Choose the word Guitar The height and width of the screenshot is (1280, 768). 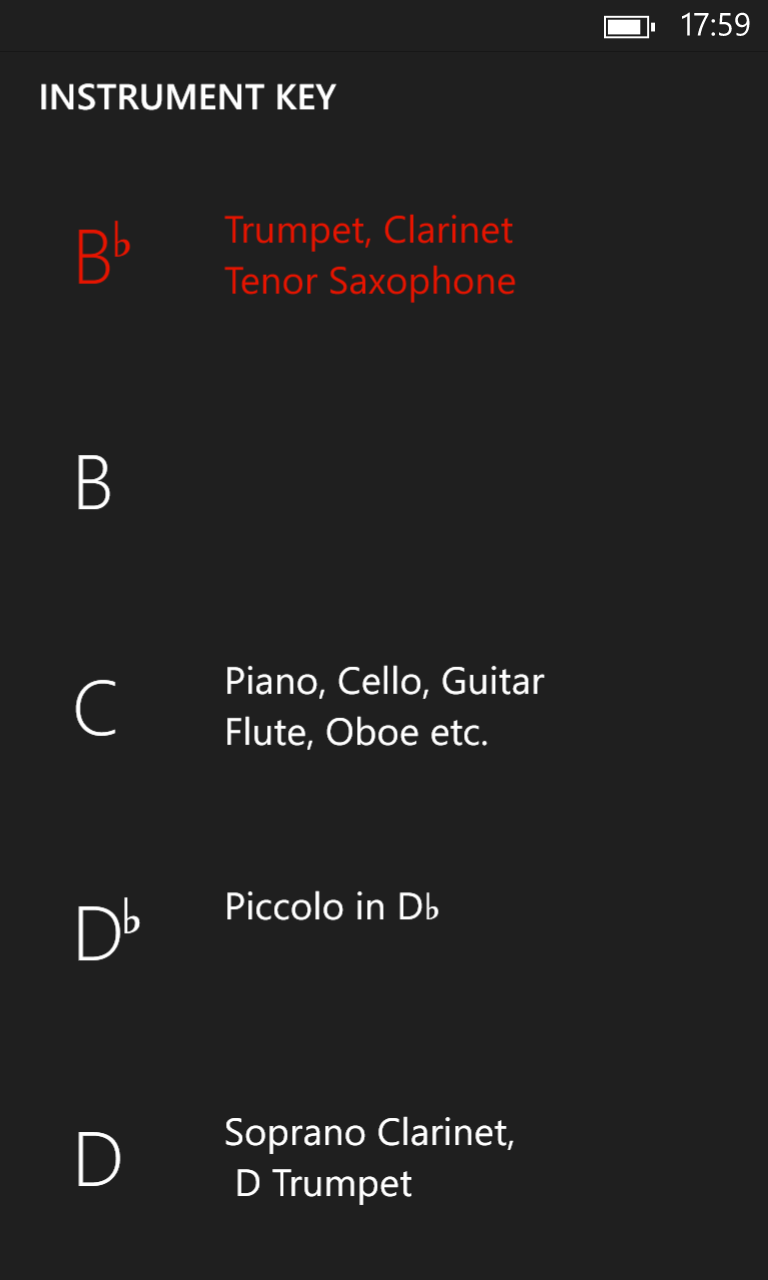click(492, 682)
